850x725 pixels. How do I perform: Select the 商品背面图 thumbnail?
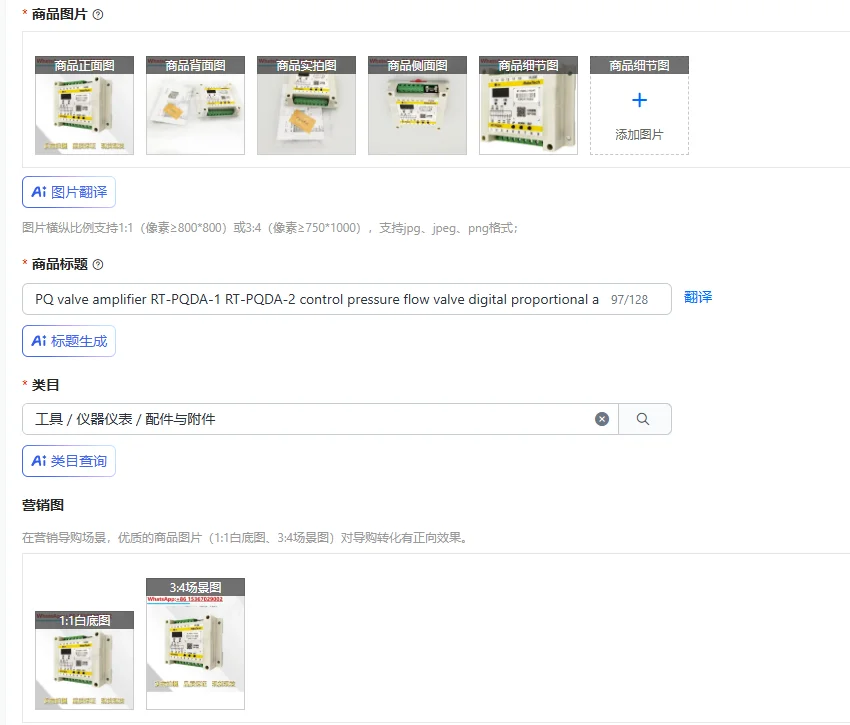[x=195, y=105]
